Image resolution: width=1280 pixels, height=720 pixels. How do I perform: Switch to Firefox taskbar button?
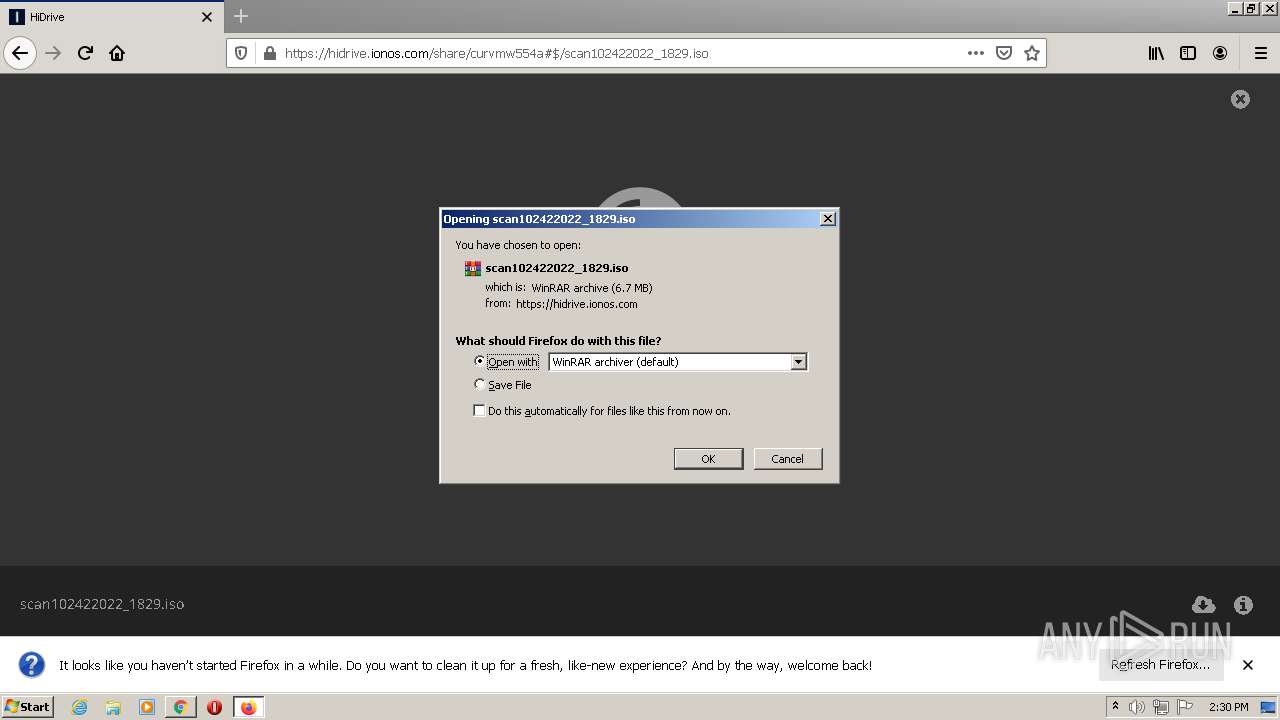click(248, 707)
